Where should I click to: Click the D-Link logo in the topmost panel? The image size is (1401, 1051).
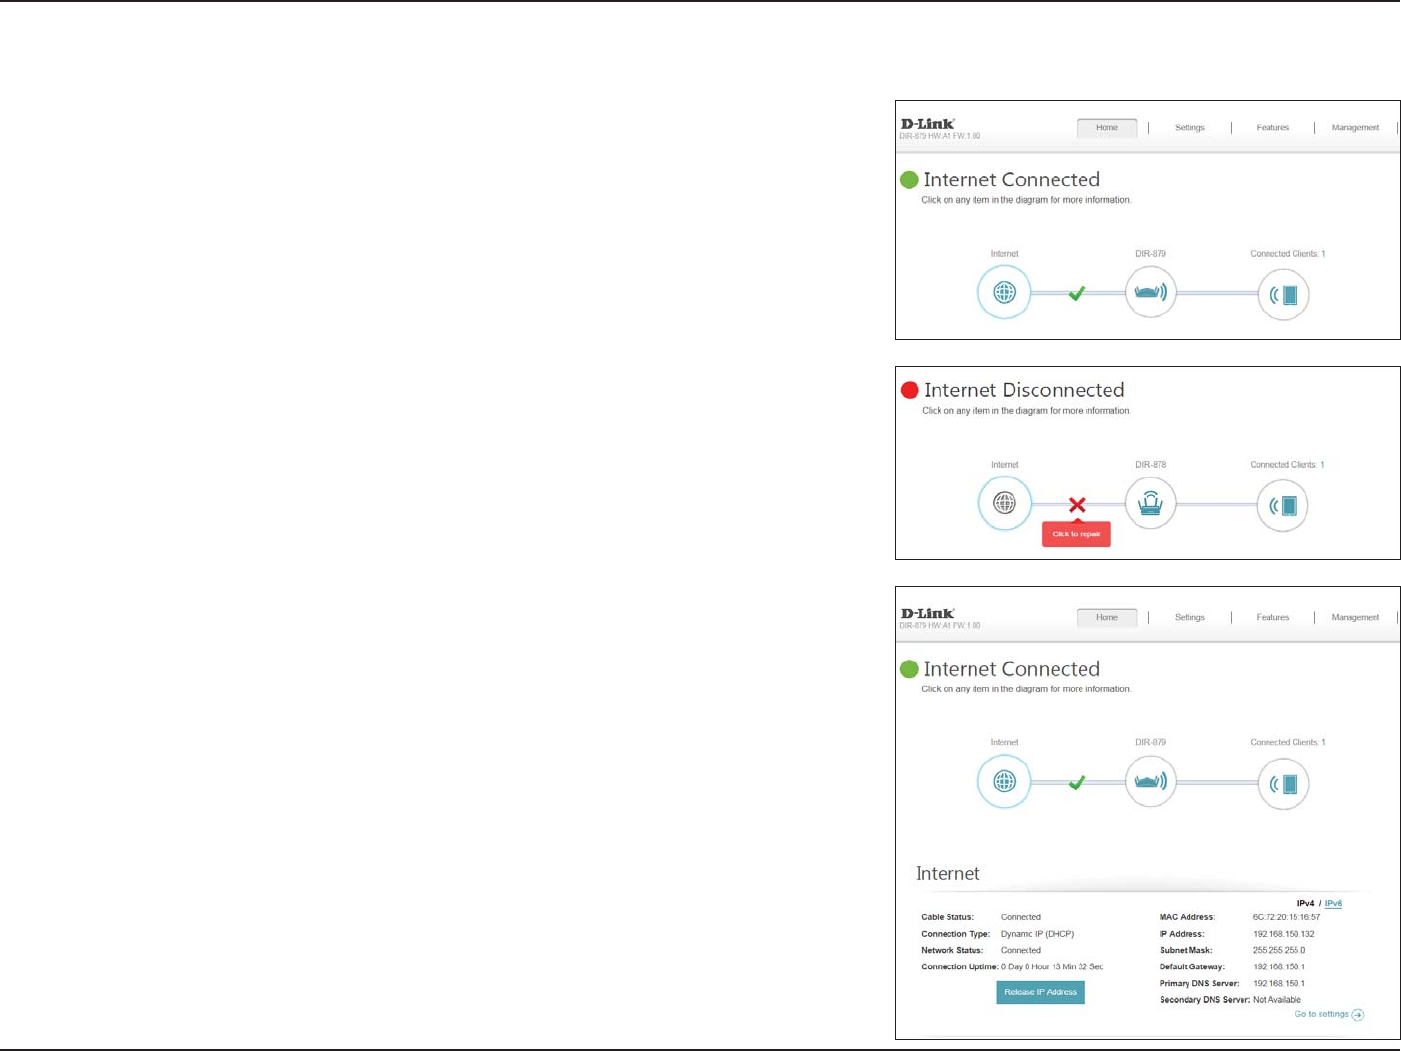click(x=928, y=124)
